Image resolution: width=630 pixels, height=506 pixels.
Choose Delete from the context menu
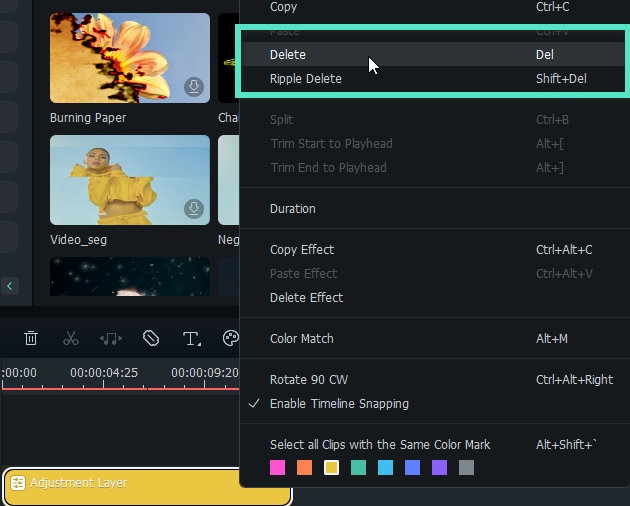(x=433, y=54)
